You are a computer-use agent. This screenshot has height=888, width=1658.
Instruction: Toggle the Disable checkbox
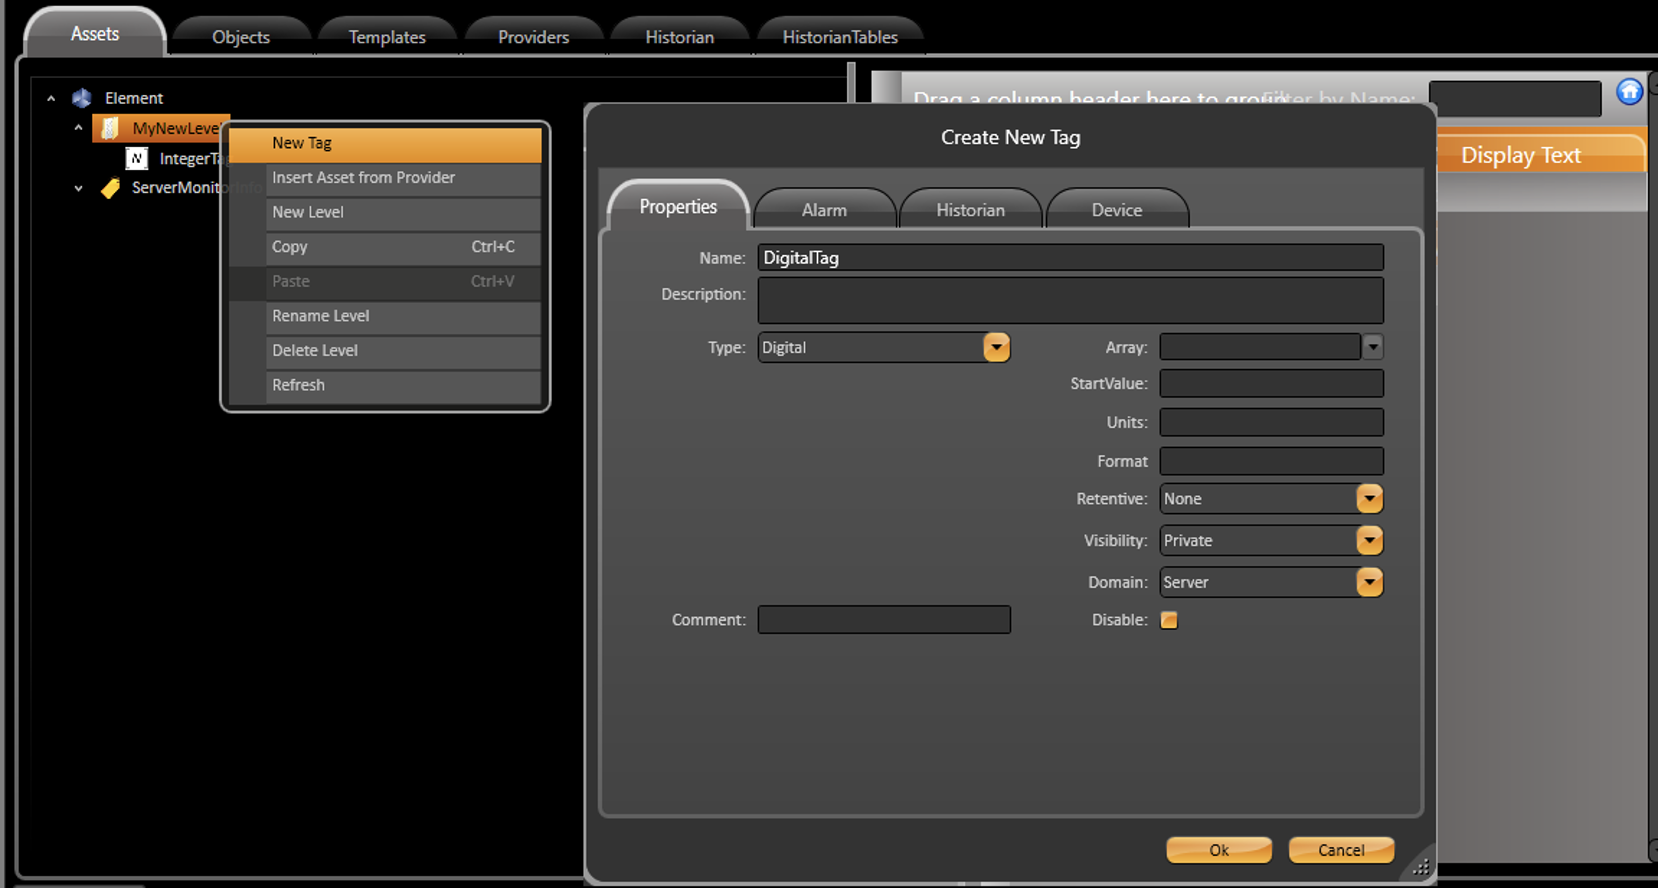pyautogui.click(x=1169, y=620)
